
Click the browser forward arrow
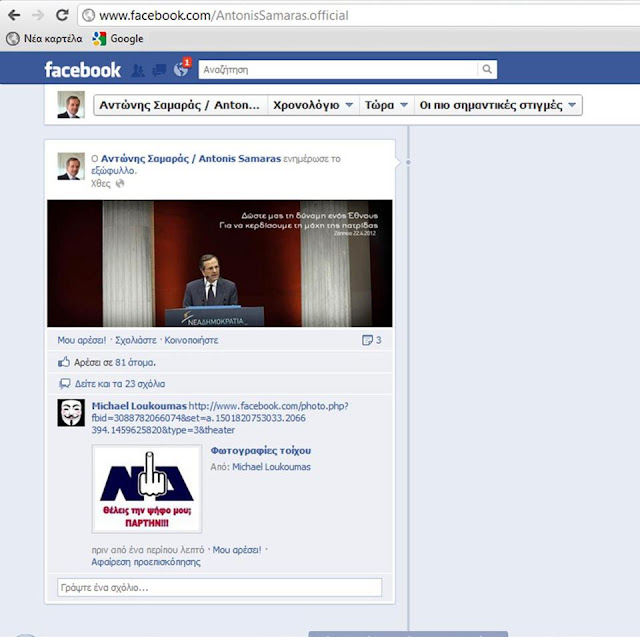(38, 15)
